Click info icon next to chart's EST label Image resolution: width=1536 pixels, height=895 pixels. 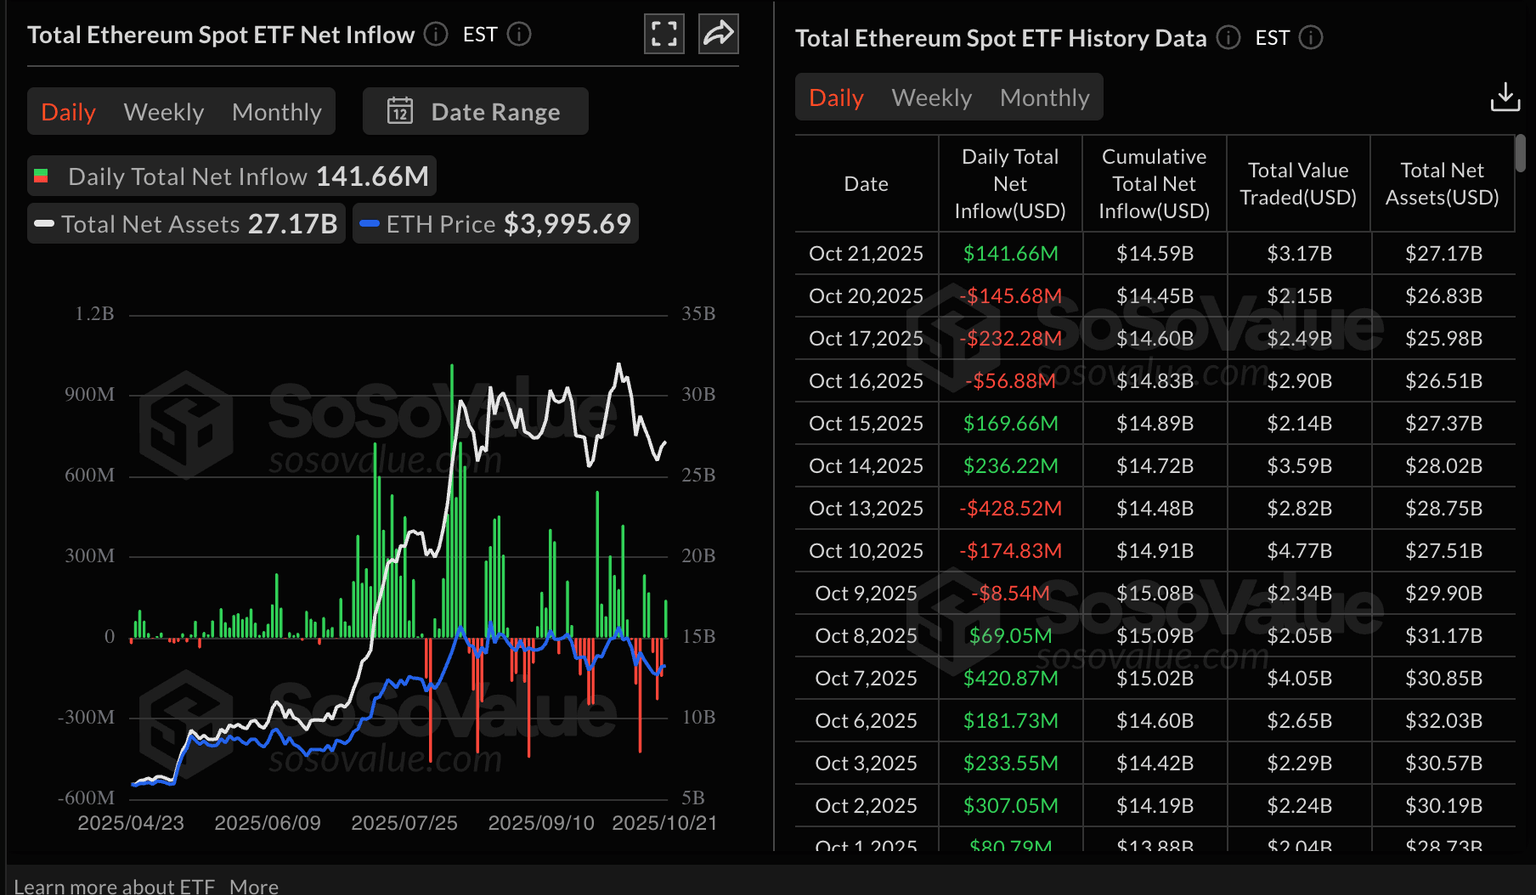(519, 34)
